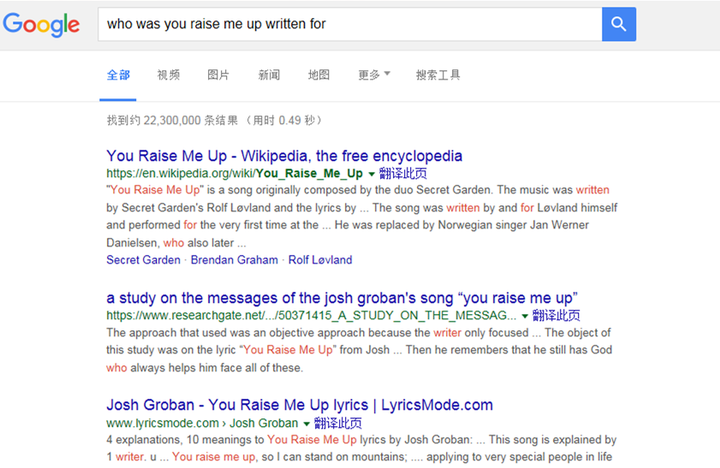Open the Brendan Graham sitelink
Image resolution: width=720 pixels, height=468 pixels.
pos(234,260)
